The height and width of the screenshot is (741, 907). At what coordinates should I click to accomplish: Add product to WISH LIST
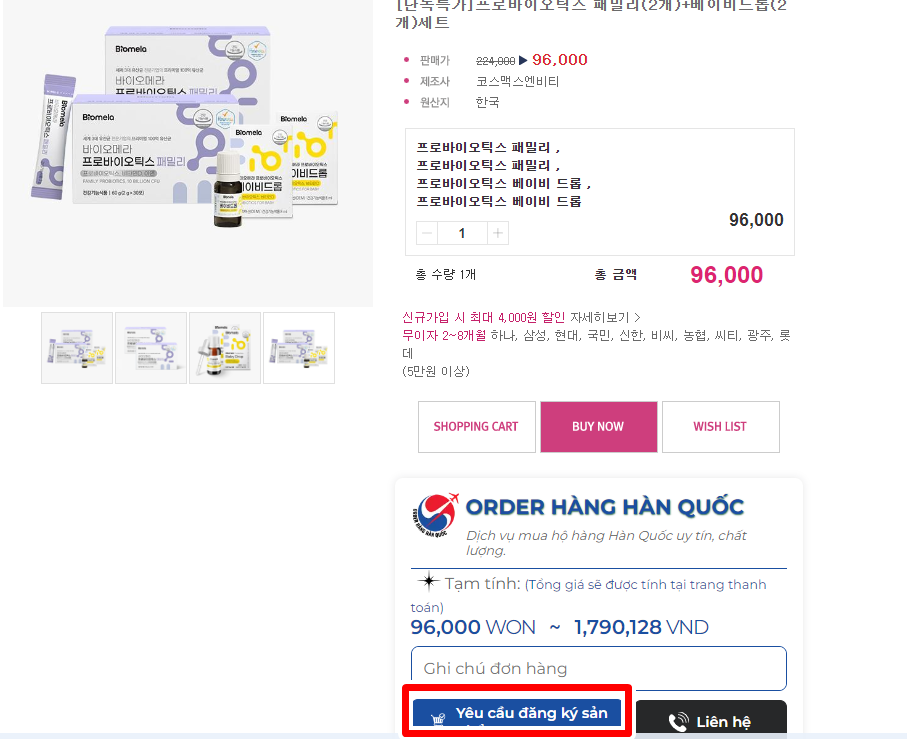point(721,427)
